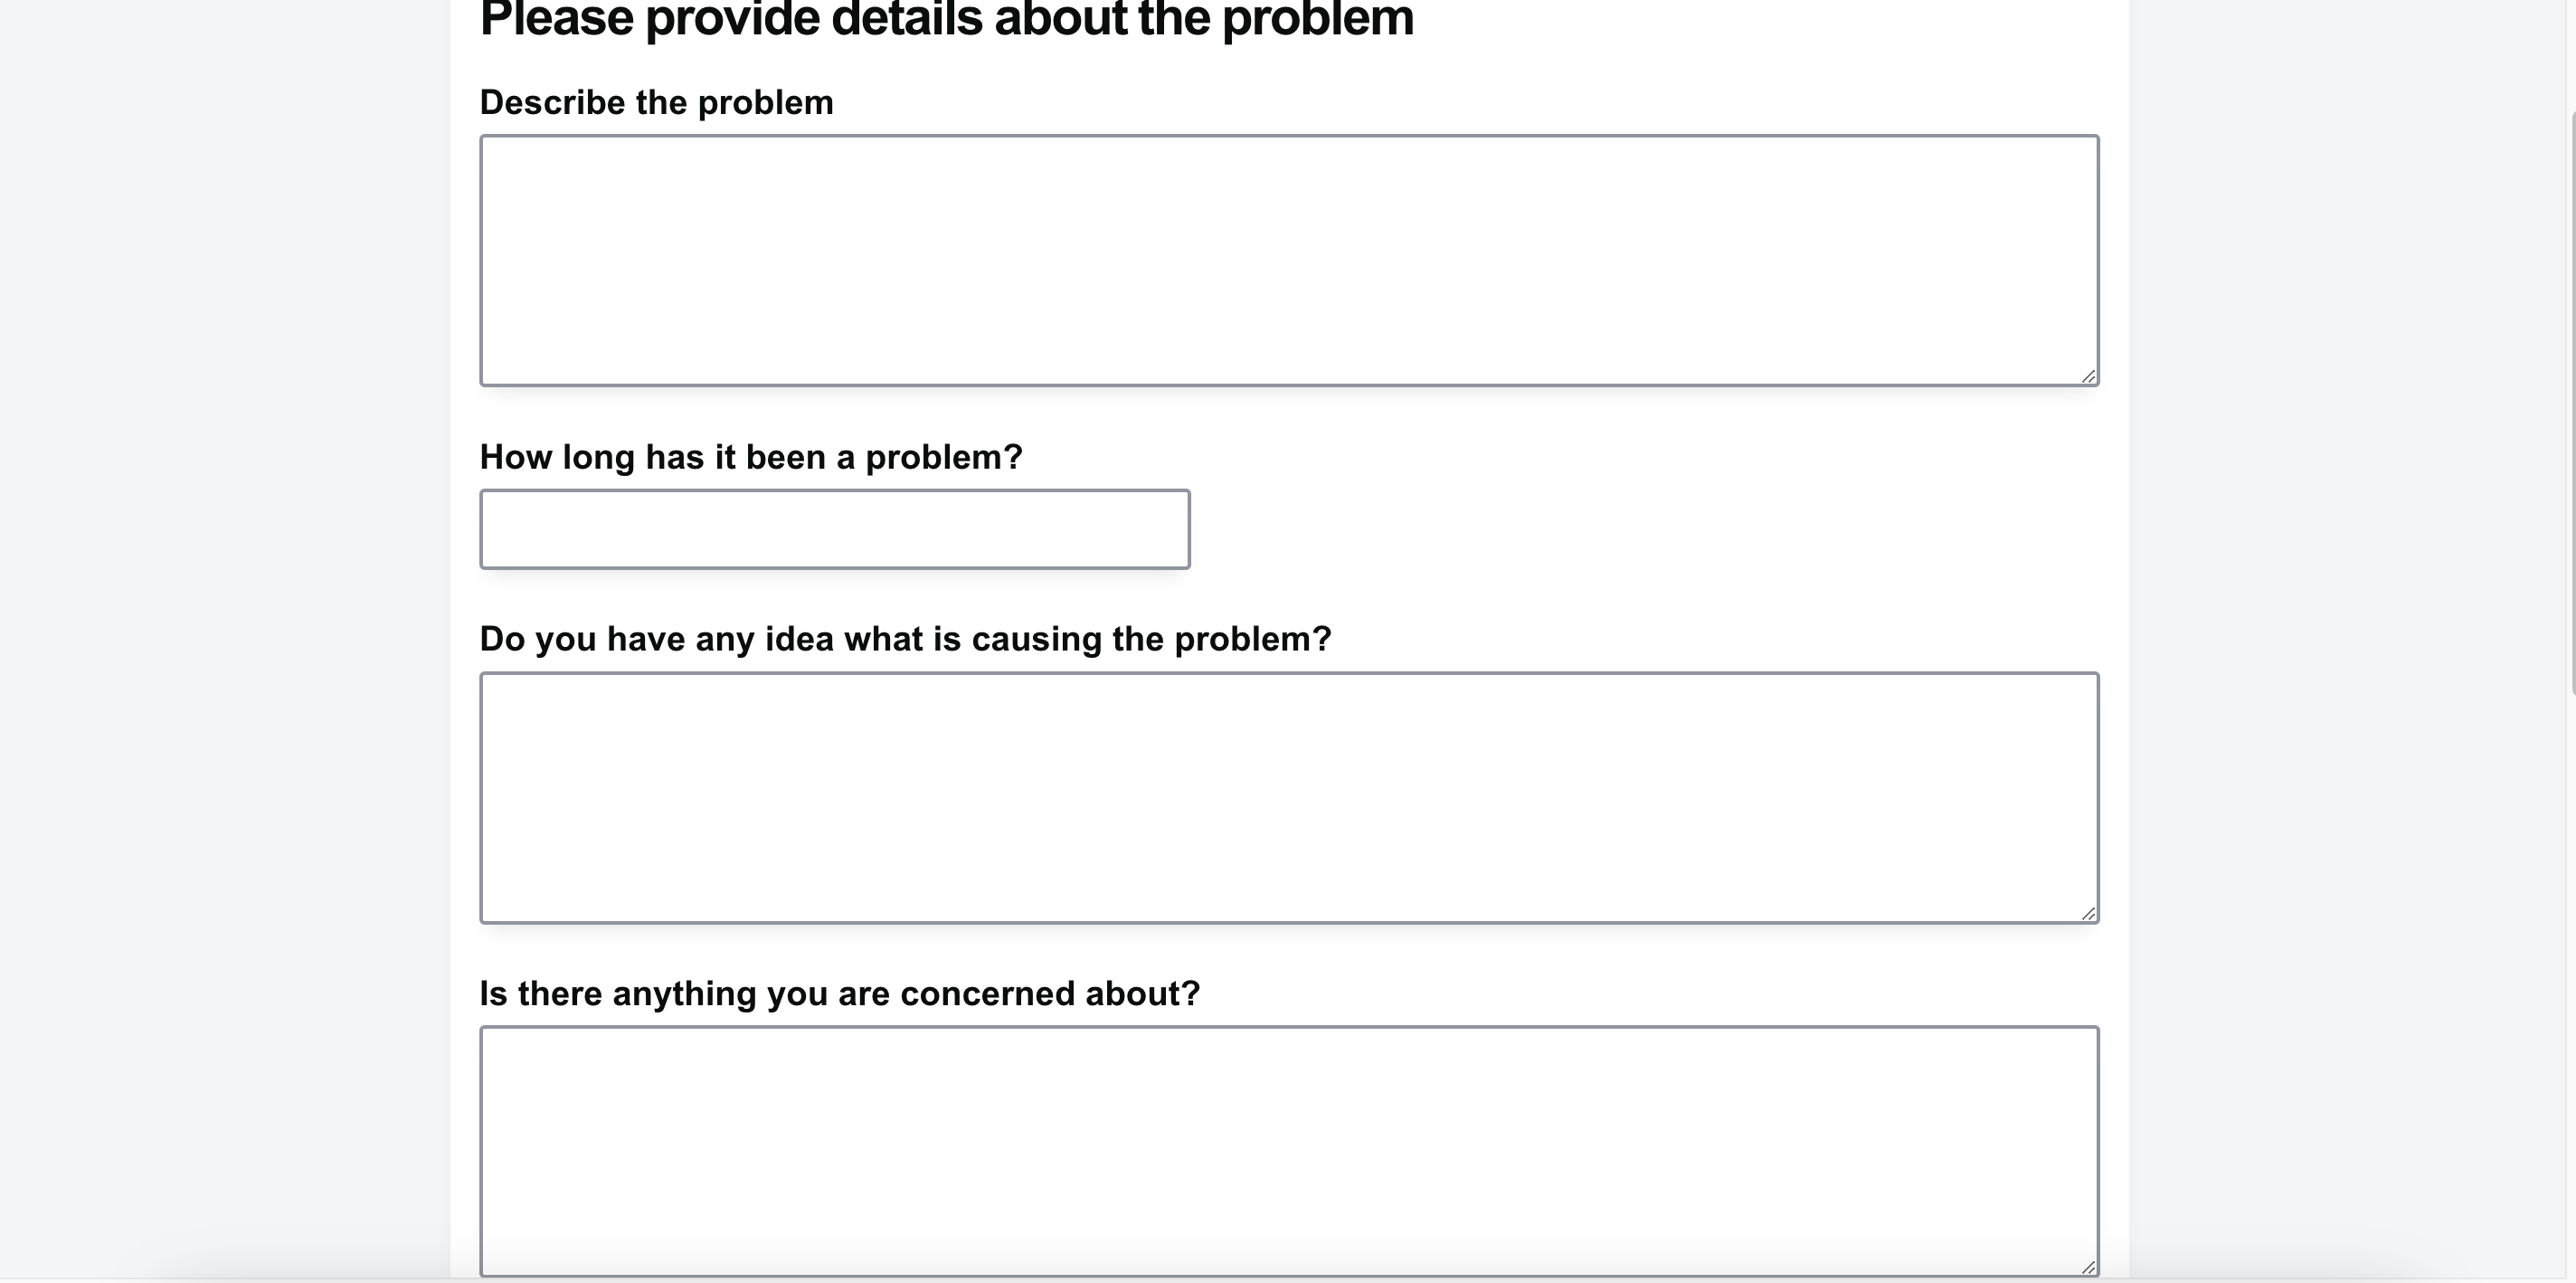Click the vertical page scrollbar thumb
This screenshot has width=2576, height=1283.
point(2572,400)
